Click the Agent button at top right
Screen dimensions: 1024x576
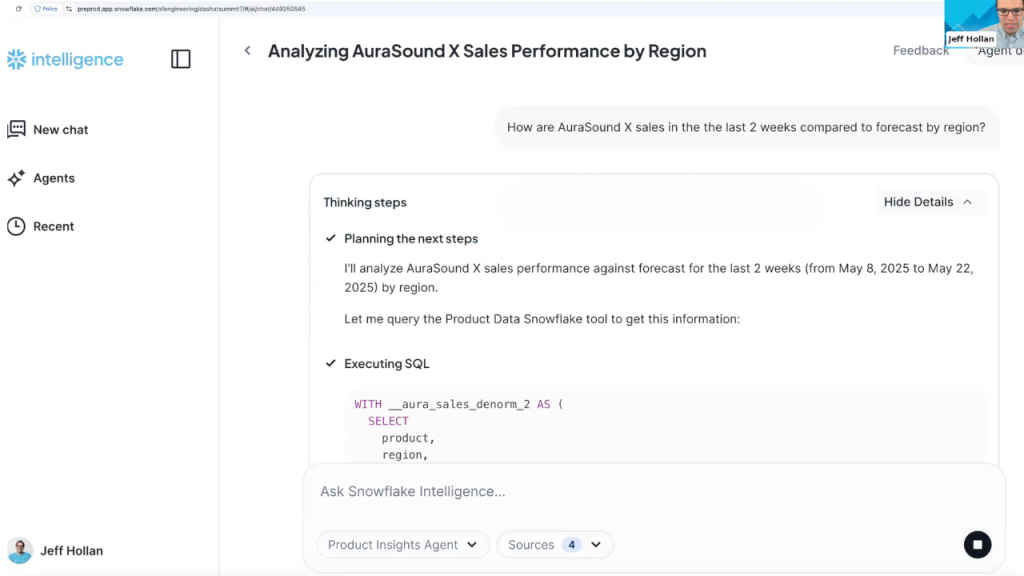coord(1000,50)
